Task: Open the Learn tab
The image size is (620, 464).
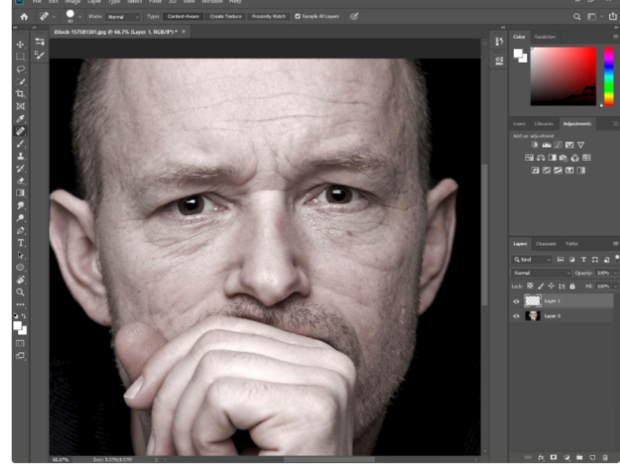Action: coord(519,124)
